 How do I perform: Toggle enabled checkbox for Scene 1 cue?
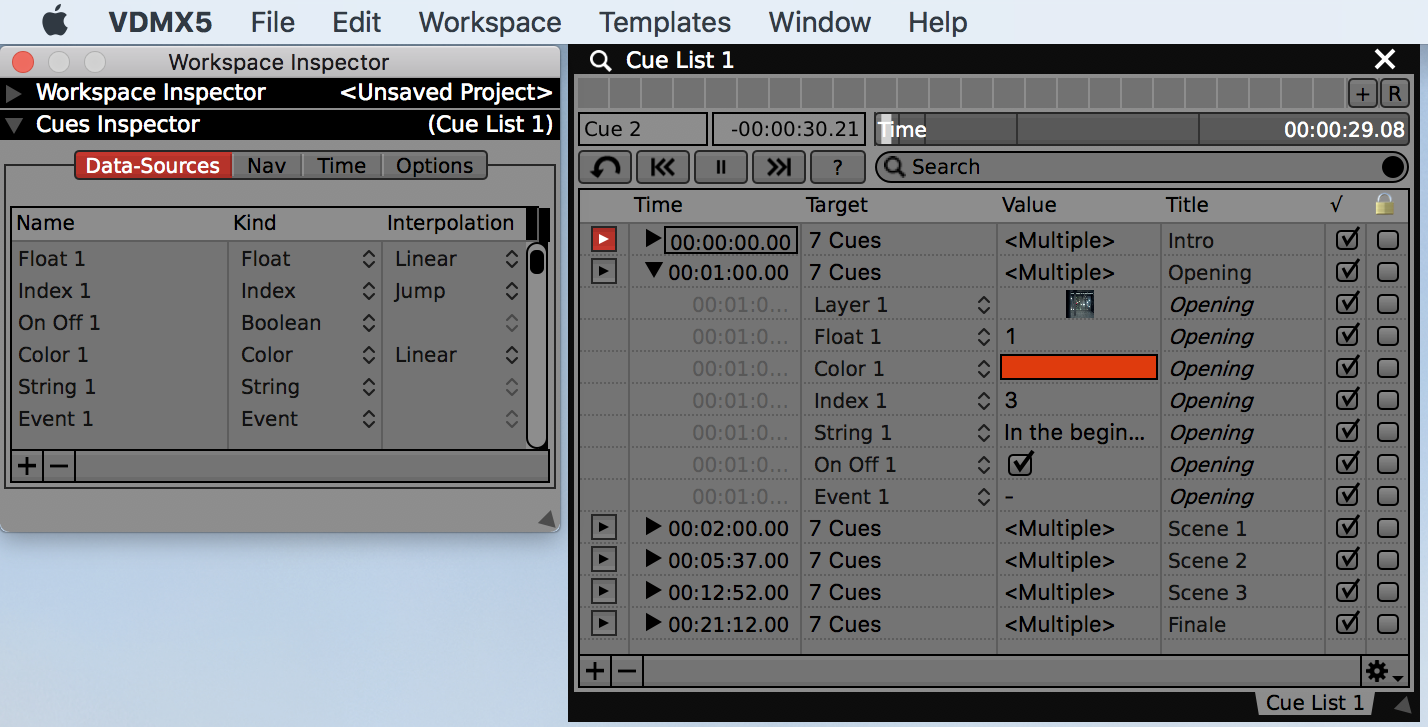pyautogui.click(x=1347, y=527)
